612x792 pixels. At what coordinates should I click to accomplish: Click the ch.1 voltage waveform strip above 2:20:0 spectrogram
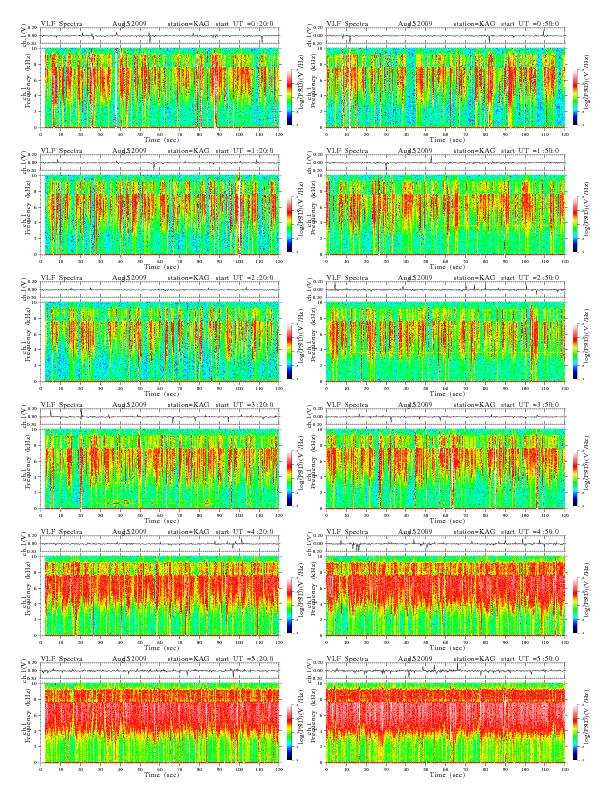pos(160,290)
